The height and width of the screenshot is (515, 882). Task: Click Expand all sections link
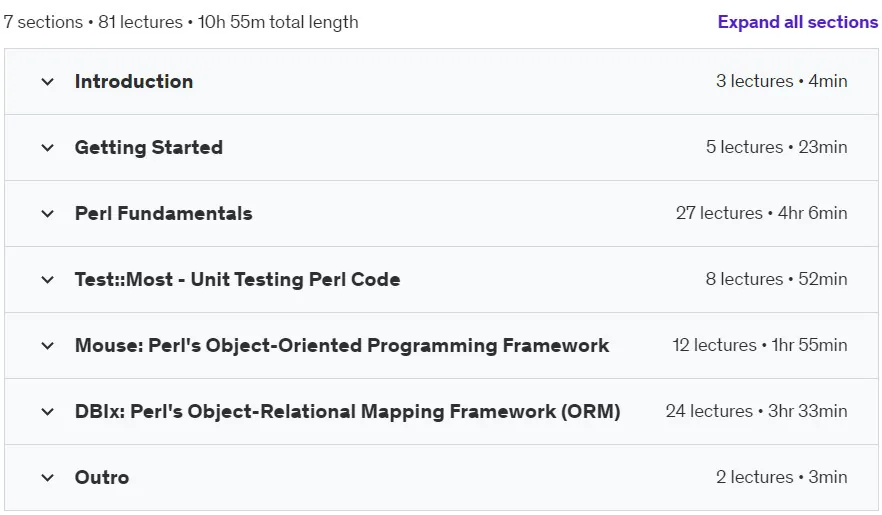(x=798, y=22)
